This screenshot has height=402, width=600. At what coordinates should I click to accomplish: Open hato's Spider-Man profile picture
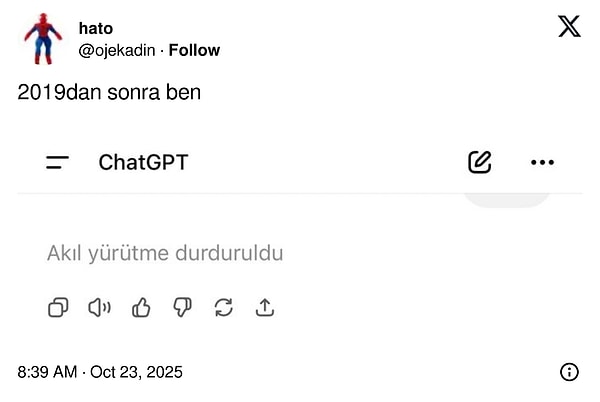tap(42, 39)
